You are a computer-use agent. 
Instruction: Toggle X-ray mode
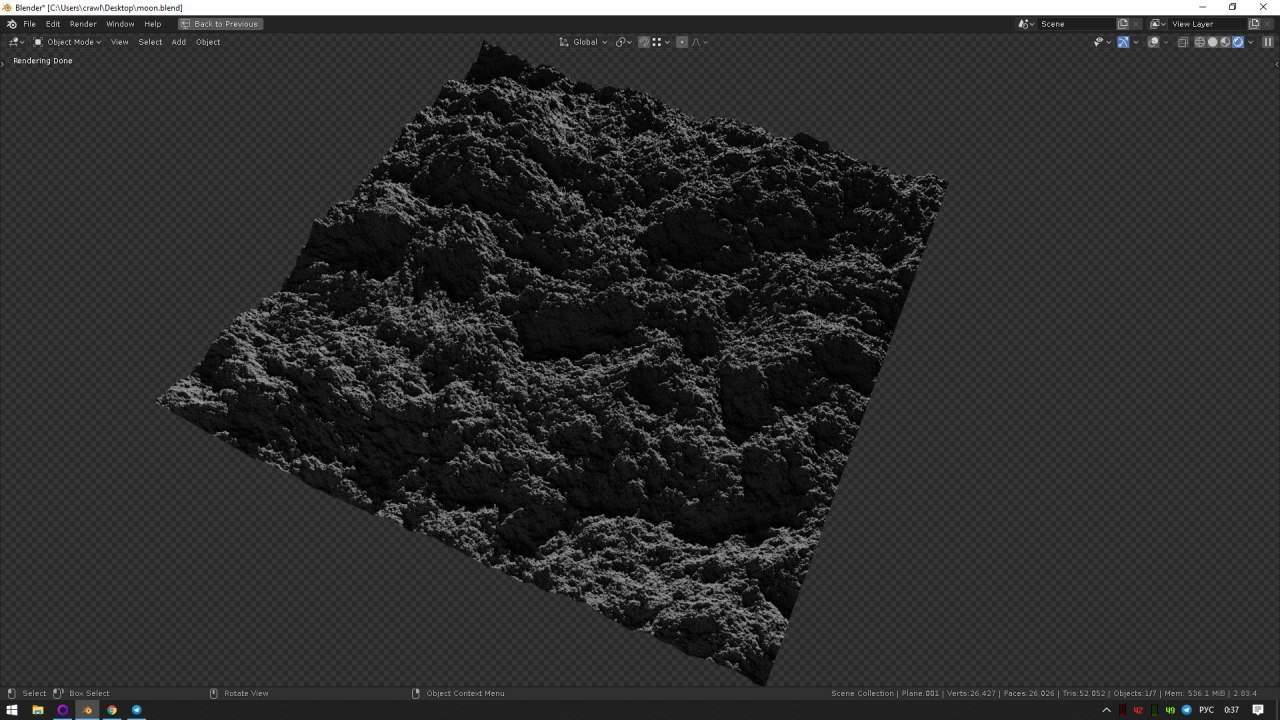click(1183, 42)
